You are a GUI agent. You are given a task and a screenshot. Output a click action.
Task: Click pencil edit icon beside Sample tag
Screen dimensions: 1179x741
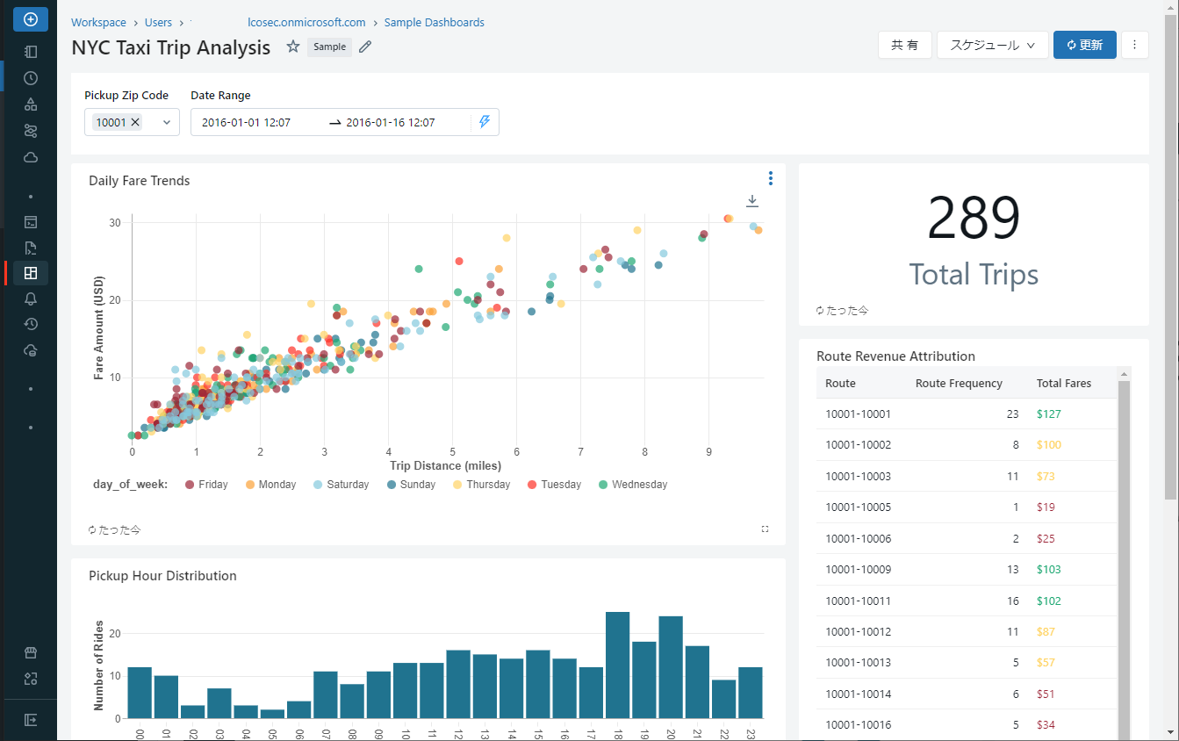(x=365, y=47)
